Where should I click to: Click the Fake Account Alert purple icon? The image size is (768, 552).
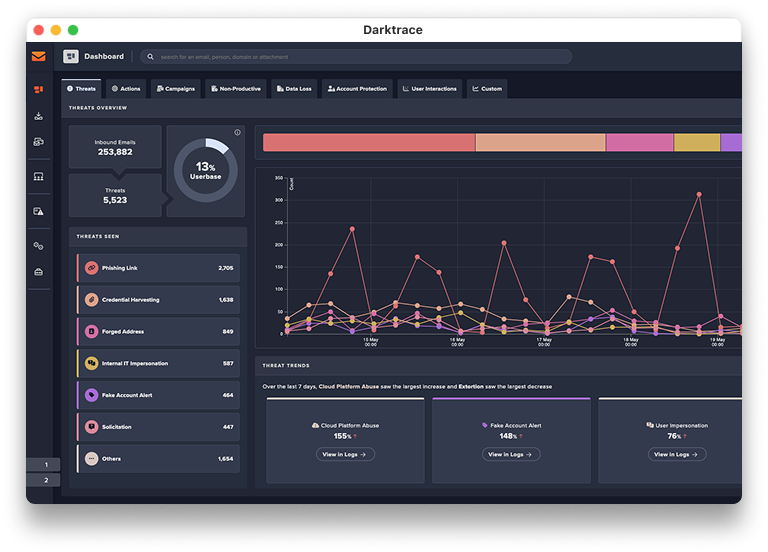tap(92, 395)
